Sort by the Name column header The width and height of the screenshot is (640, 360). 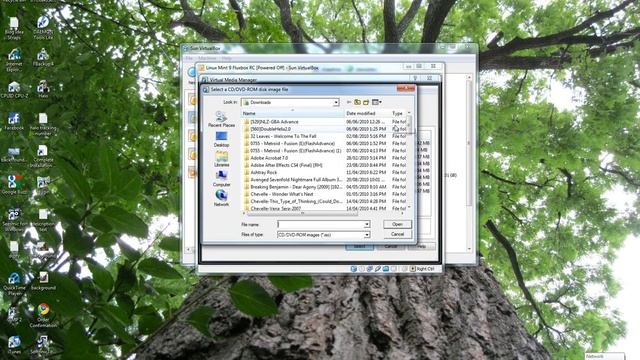pyautogui.click(x=293, y=113)
